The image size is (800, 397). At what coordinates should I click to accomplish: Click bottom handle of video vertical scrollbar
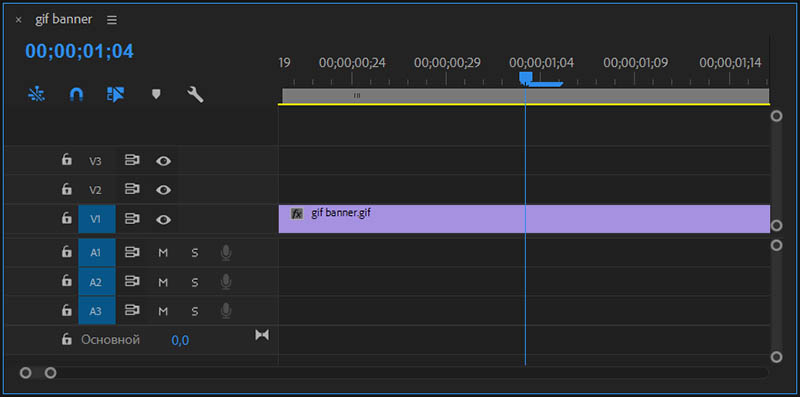[777, 226]
